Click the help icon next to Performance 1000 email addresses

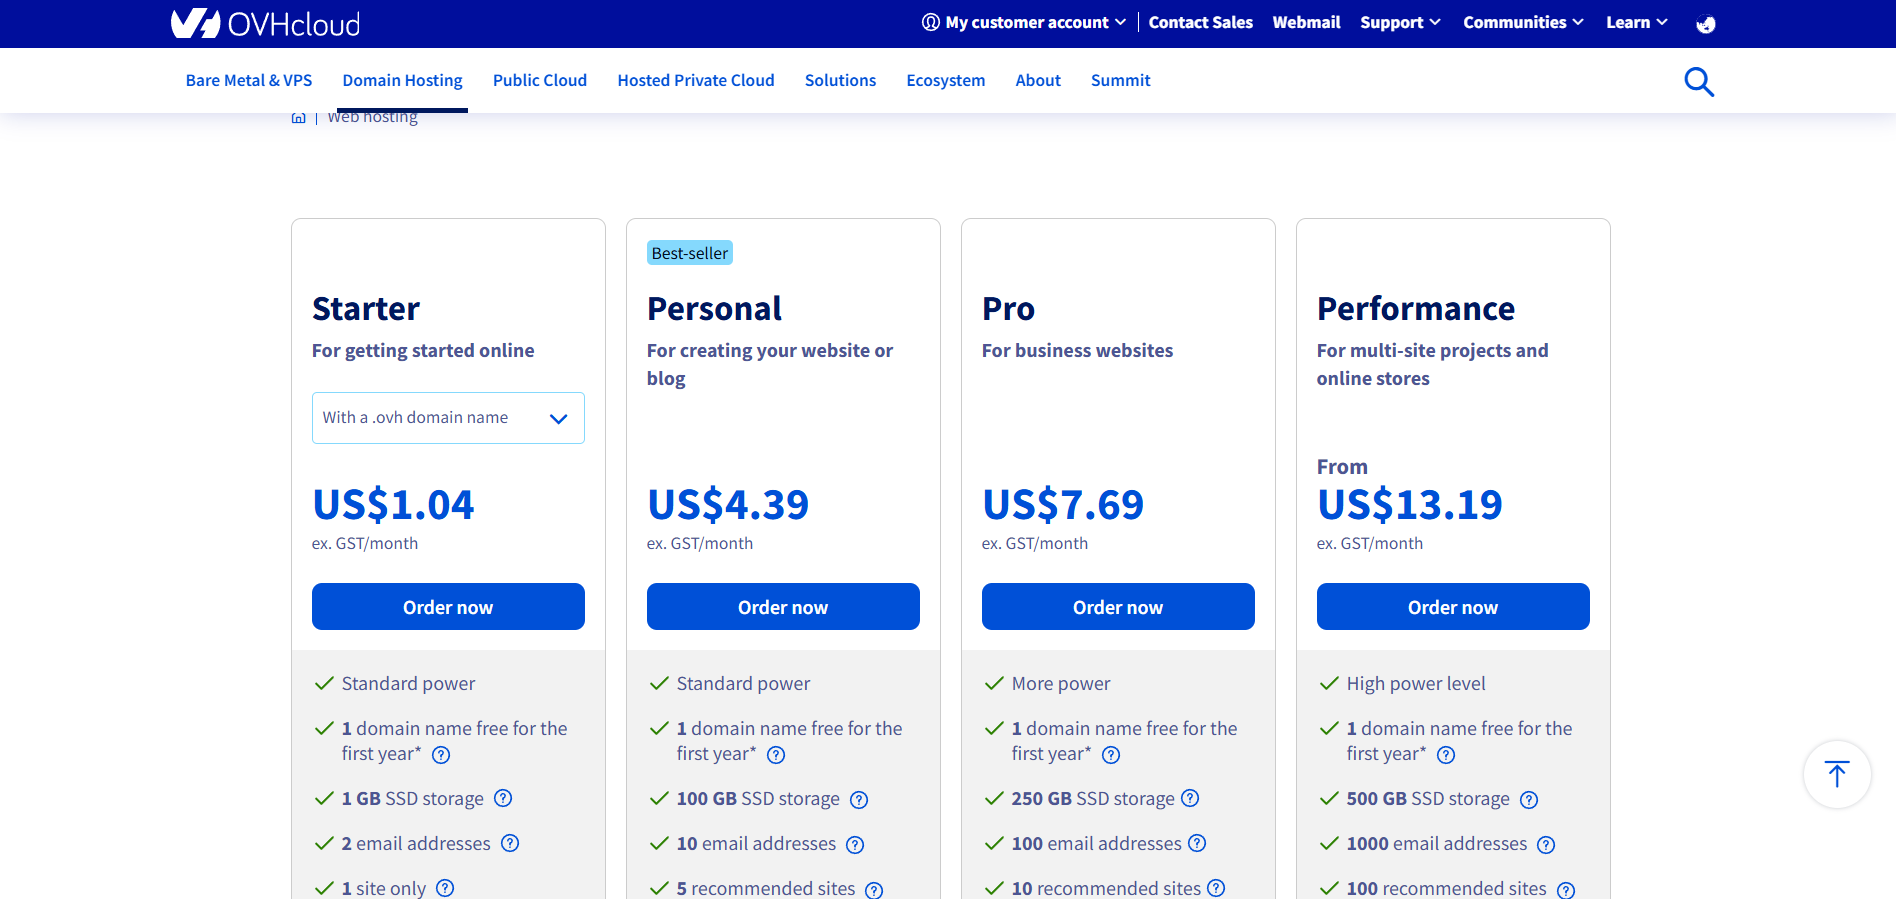(1546, 844)
